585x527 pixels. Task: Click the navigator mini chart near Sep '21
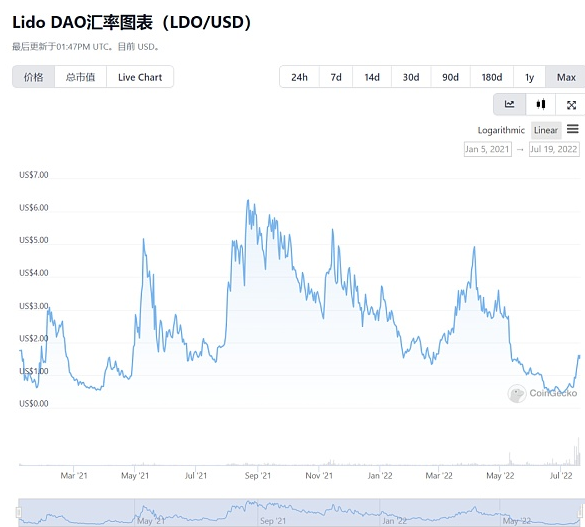(272, 513)
